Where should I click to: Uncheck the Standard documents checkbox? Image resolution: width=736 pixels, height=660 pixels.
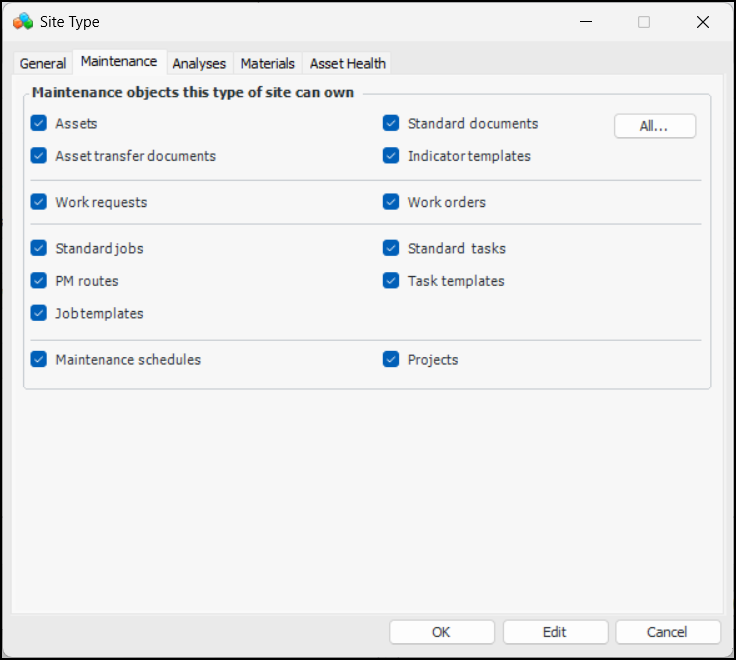pyautogui.click(x=392, y=124)
